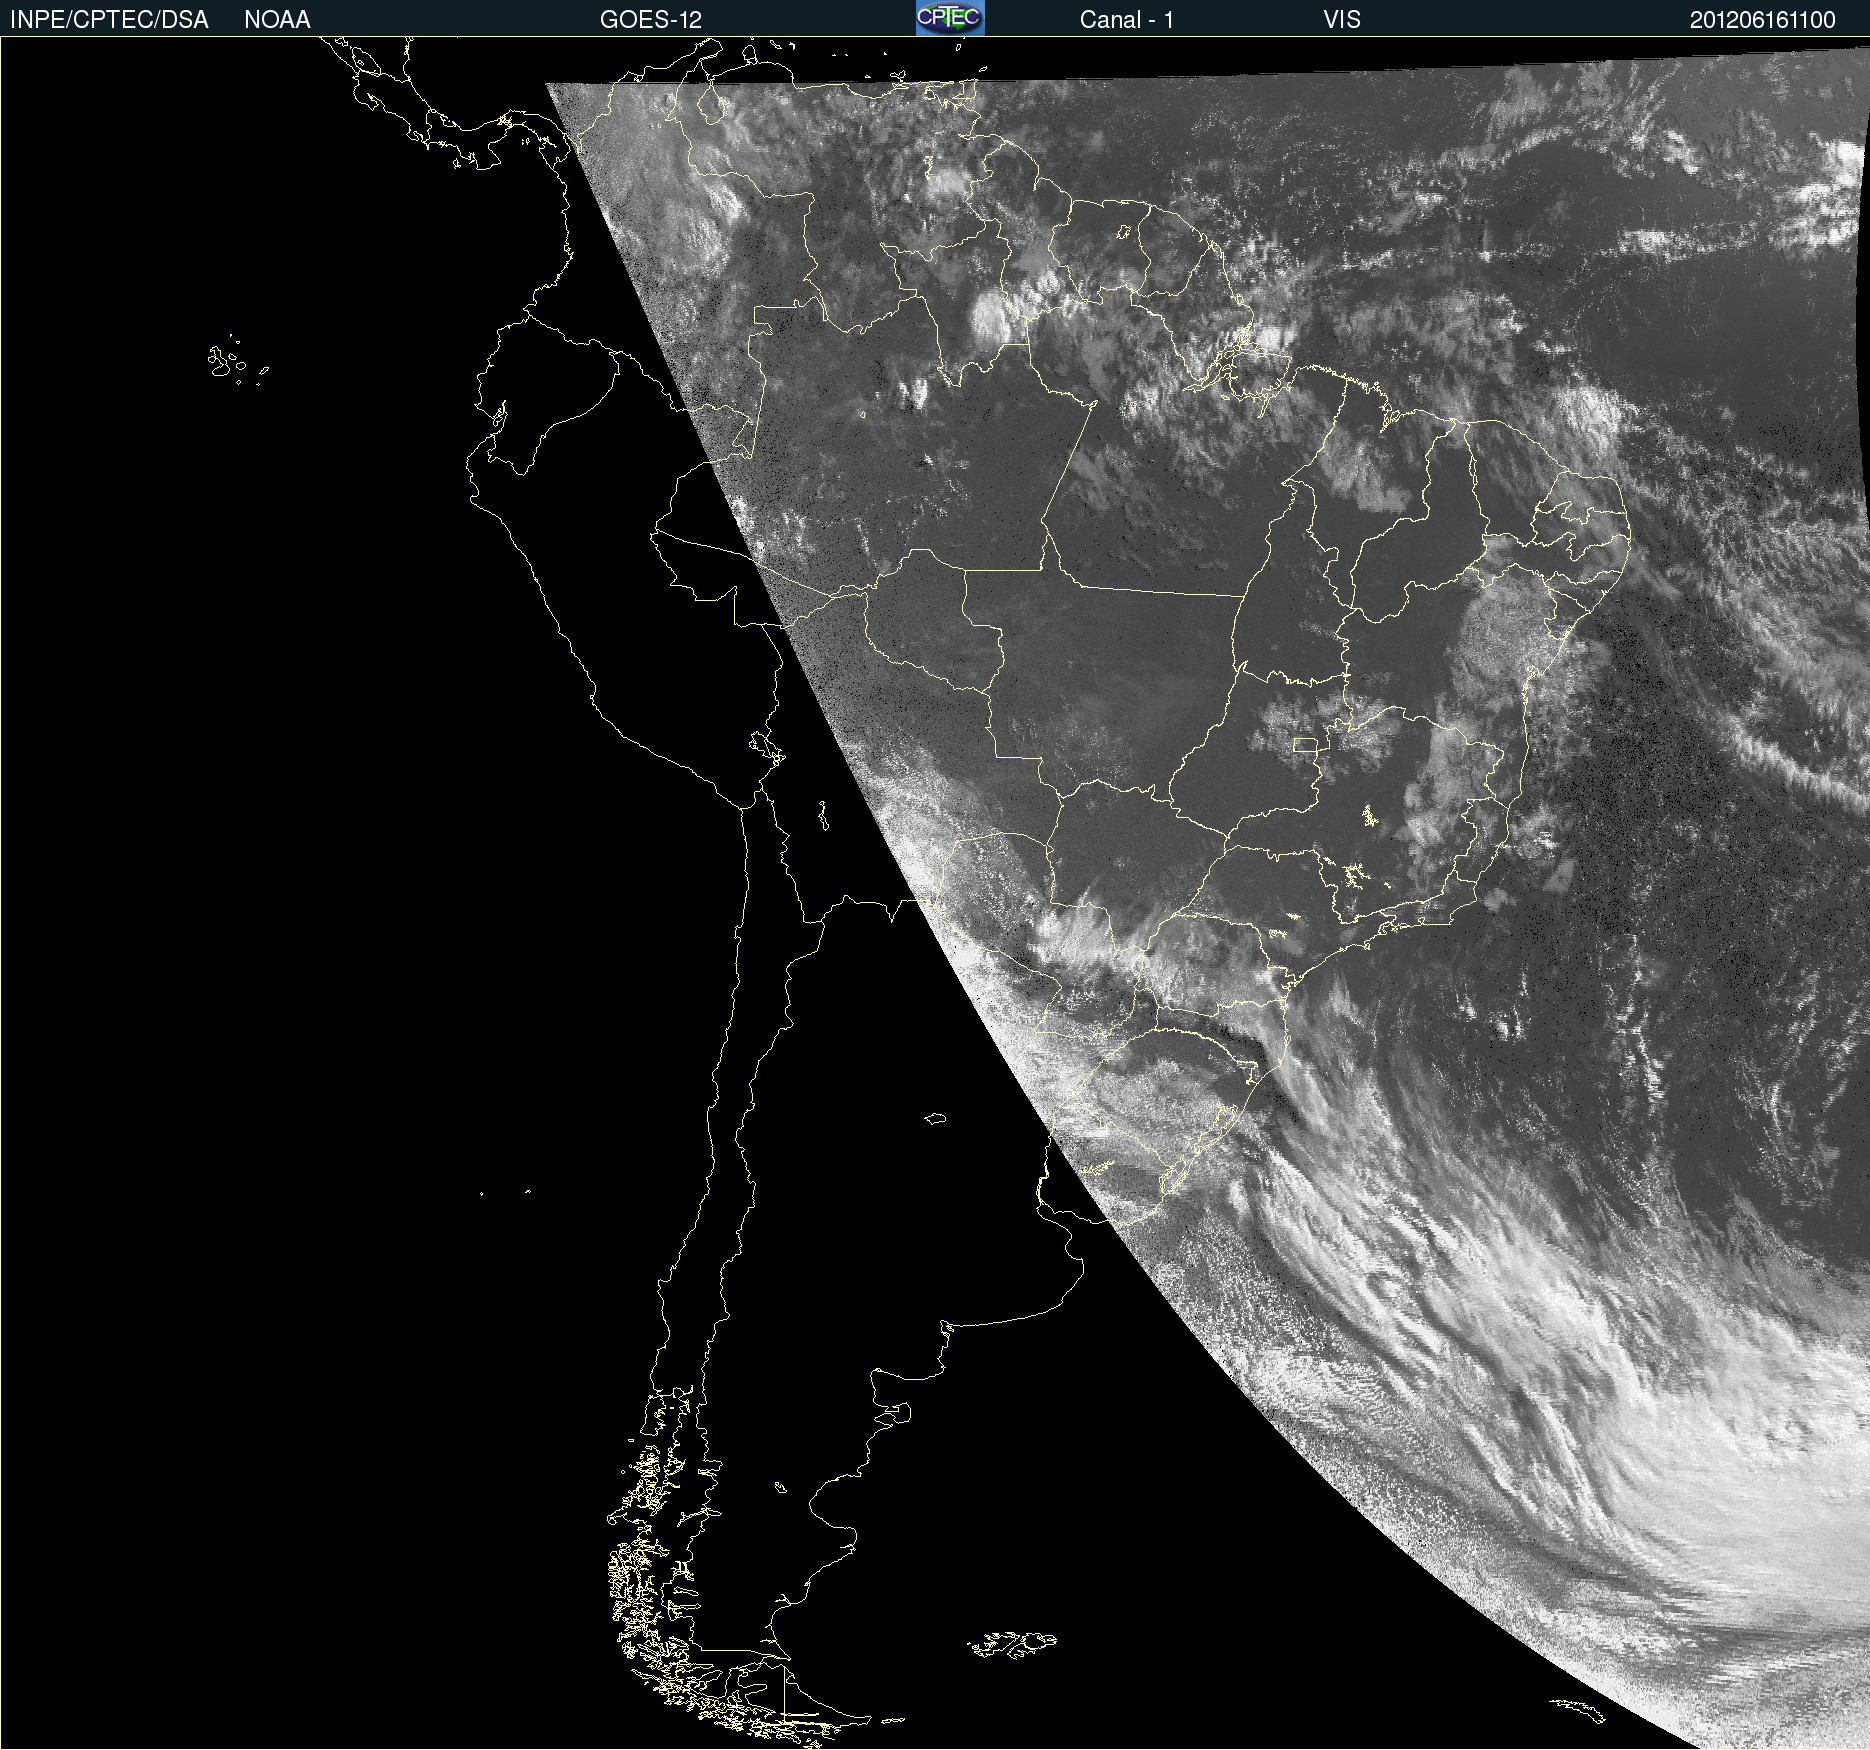Click the VIS channel label

pos(1342,20)
